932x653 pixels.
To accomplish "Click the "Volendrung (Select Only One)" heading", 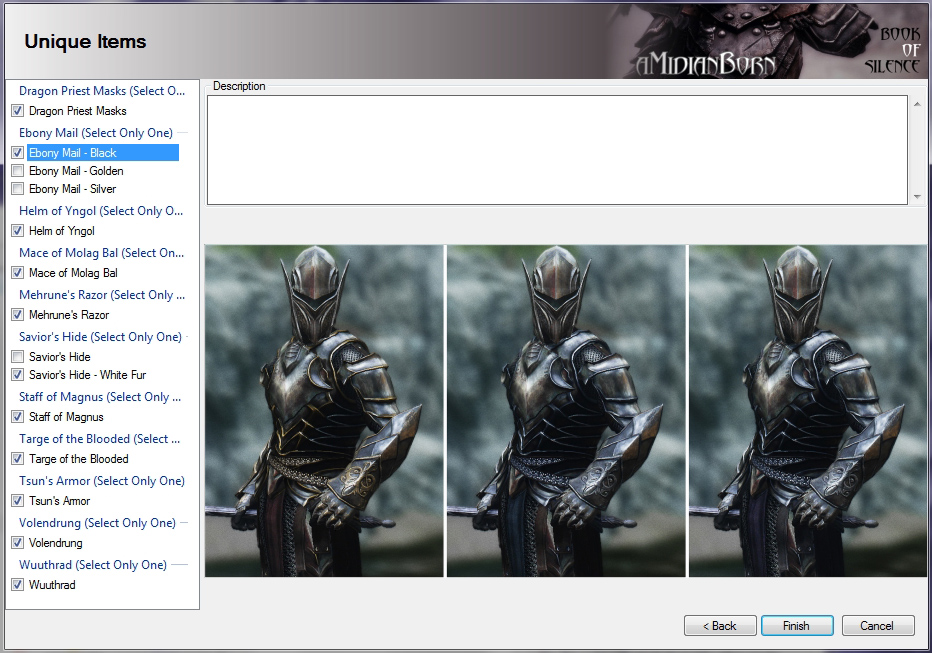I will [x=97, y=523].
